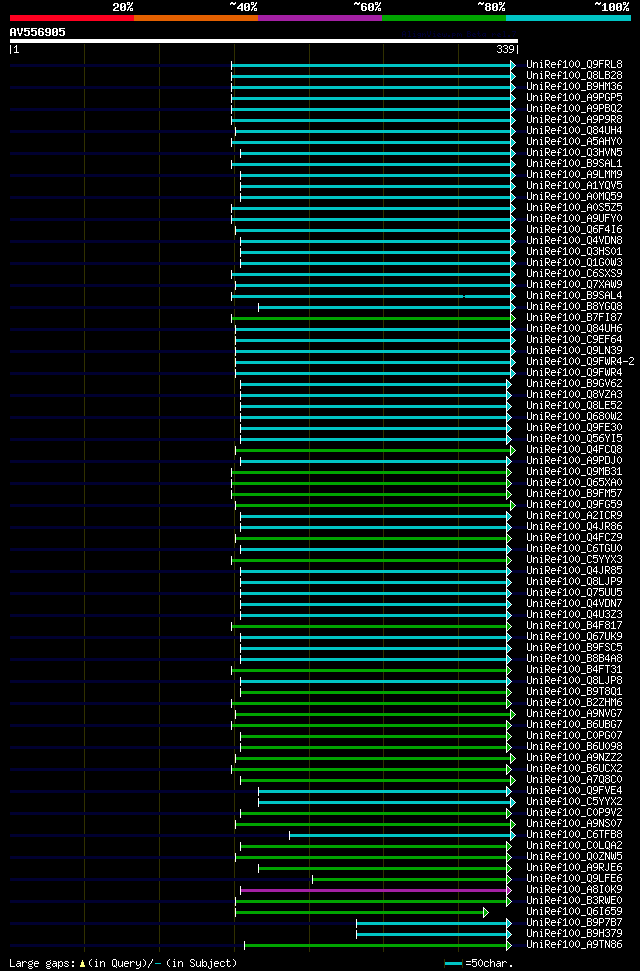Screen dimensions: 640x971
Task: Select the UniRef100_Q9FG59 hit name
Action: pyautogui.click(x=574, y=505)
